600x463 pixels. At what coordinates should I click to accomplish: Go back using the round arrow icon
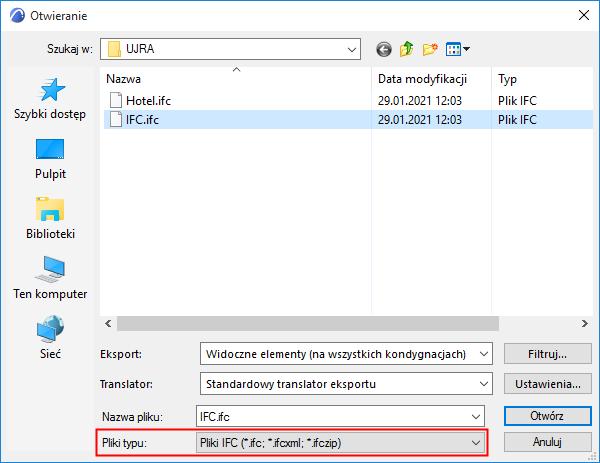coord(384,49)
